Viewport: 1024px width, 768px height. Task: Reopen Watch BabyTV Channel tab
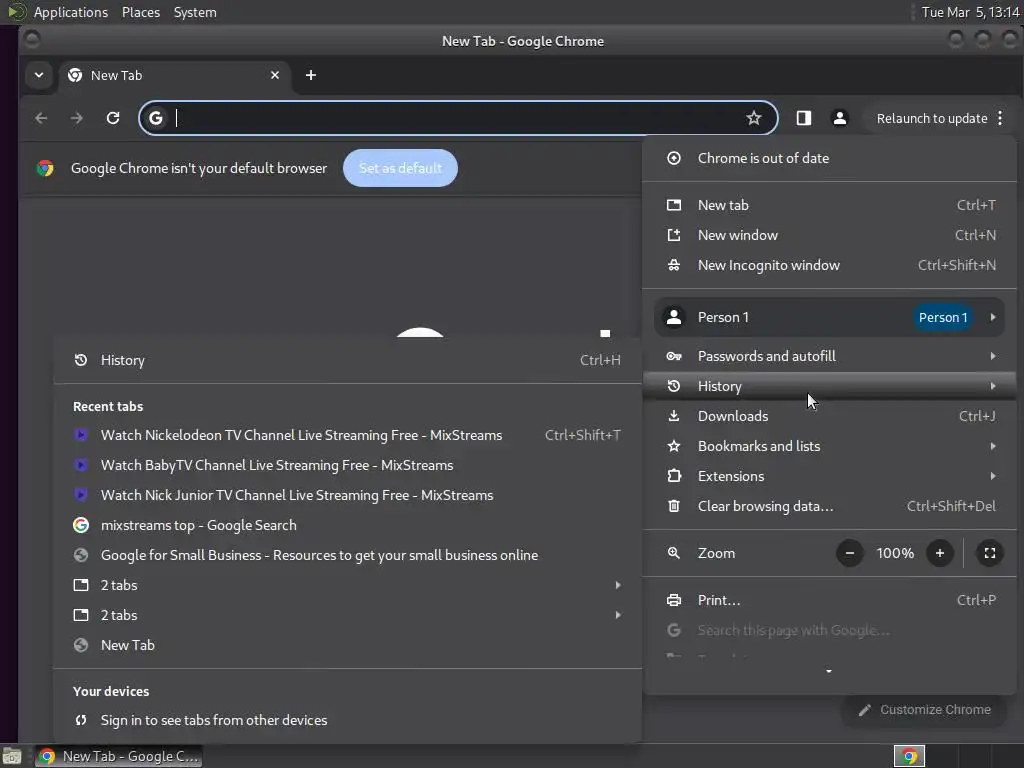click(x=347, y=465)
